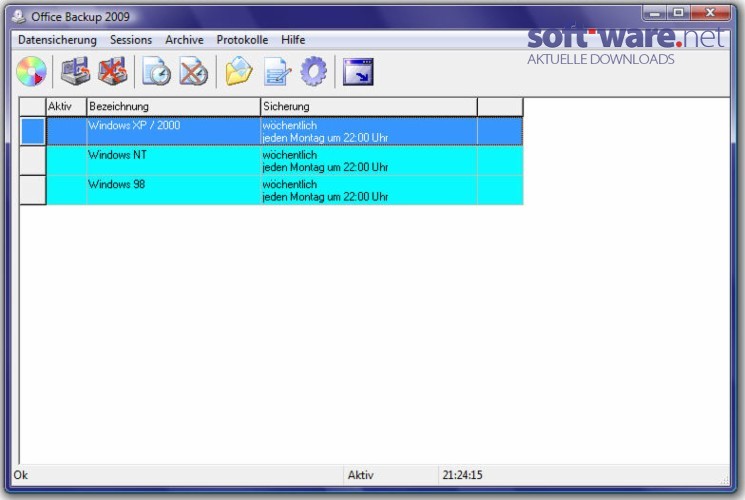
Task: Click the schedule document with clock icon
Action: (156, 71)
